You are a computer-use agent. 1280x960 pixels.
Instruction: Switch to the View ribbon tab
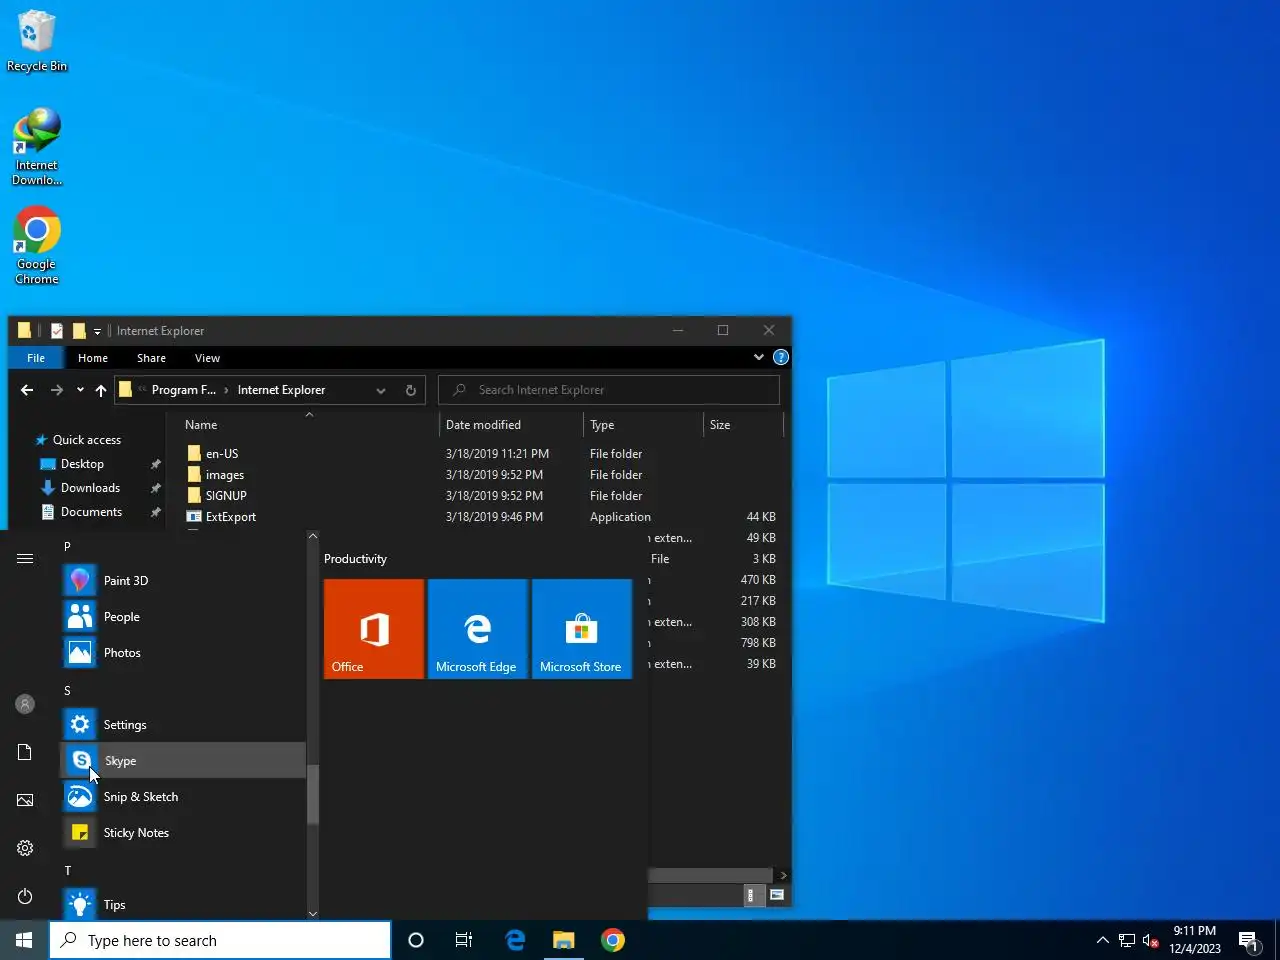(207, 358)
